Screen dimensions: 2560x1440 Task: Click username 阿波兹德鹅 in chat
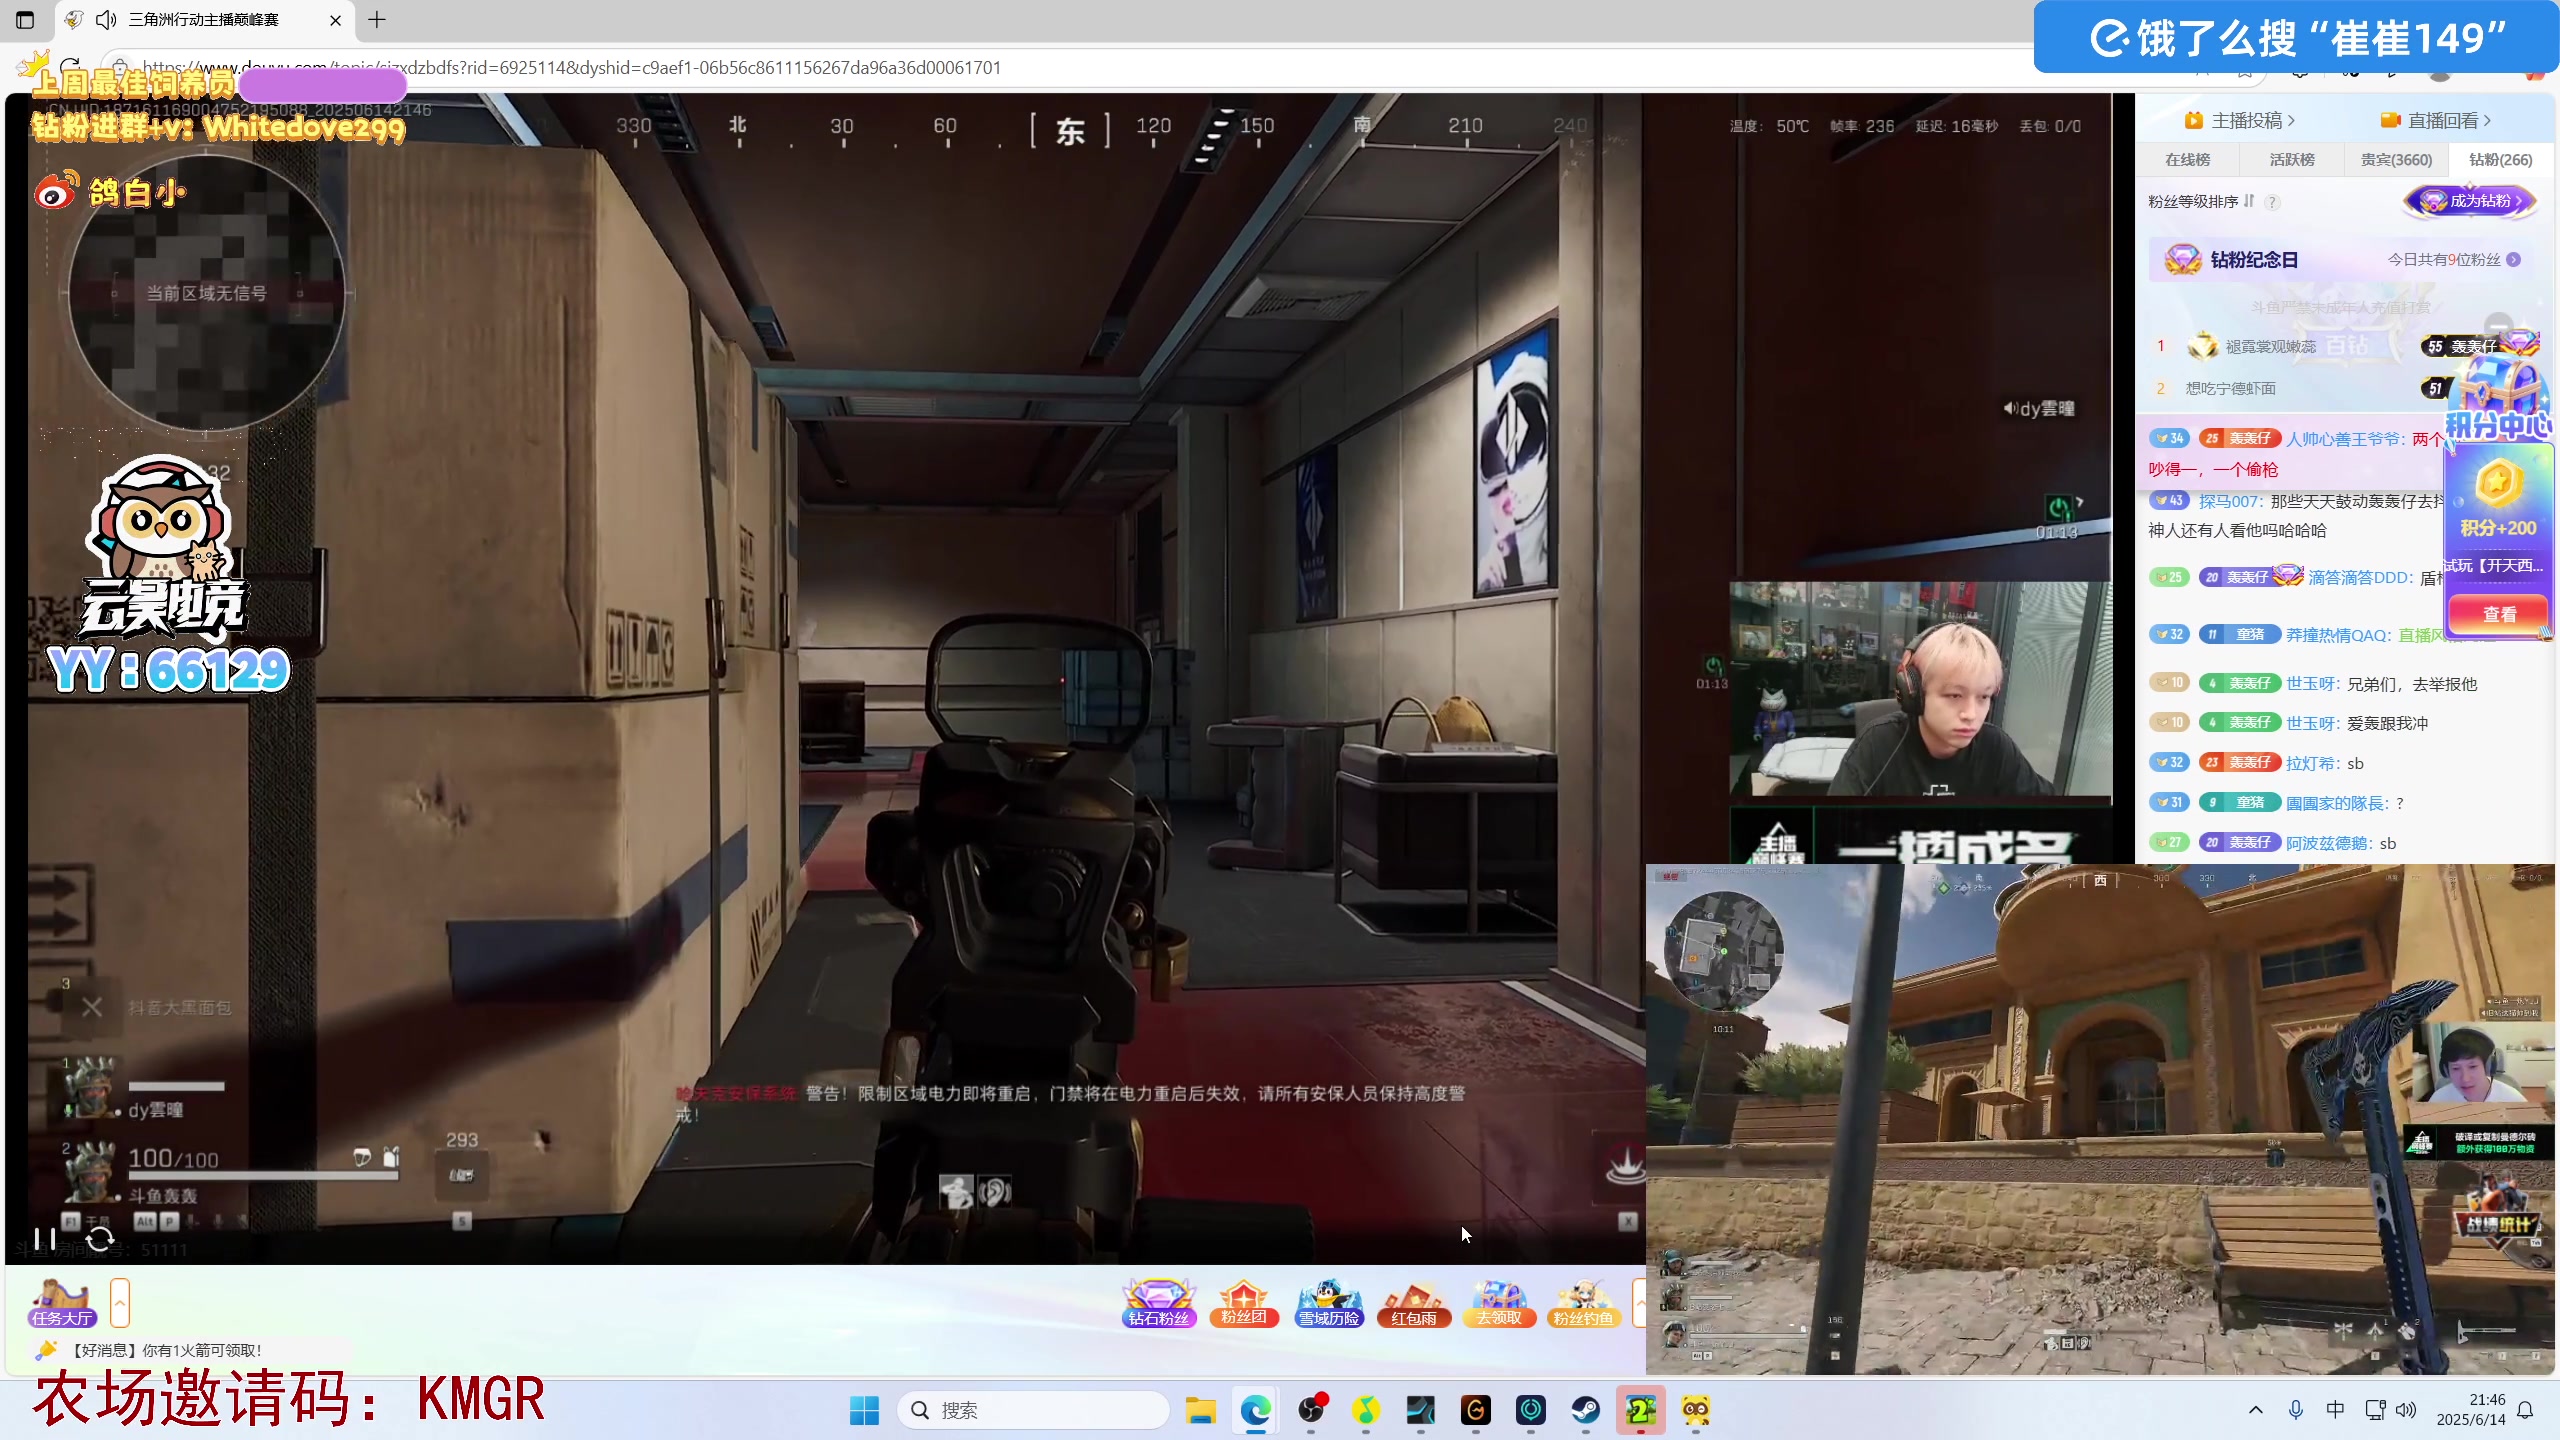[x=2326, y=844]
